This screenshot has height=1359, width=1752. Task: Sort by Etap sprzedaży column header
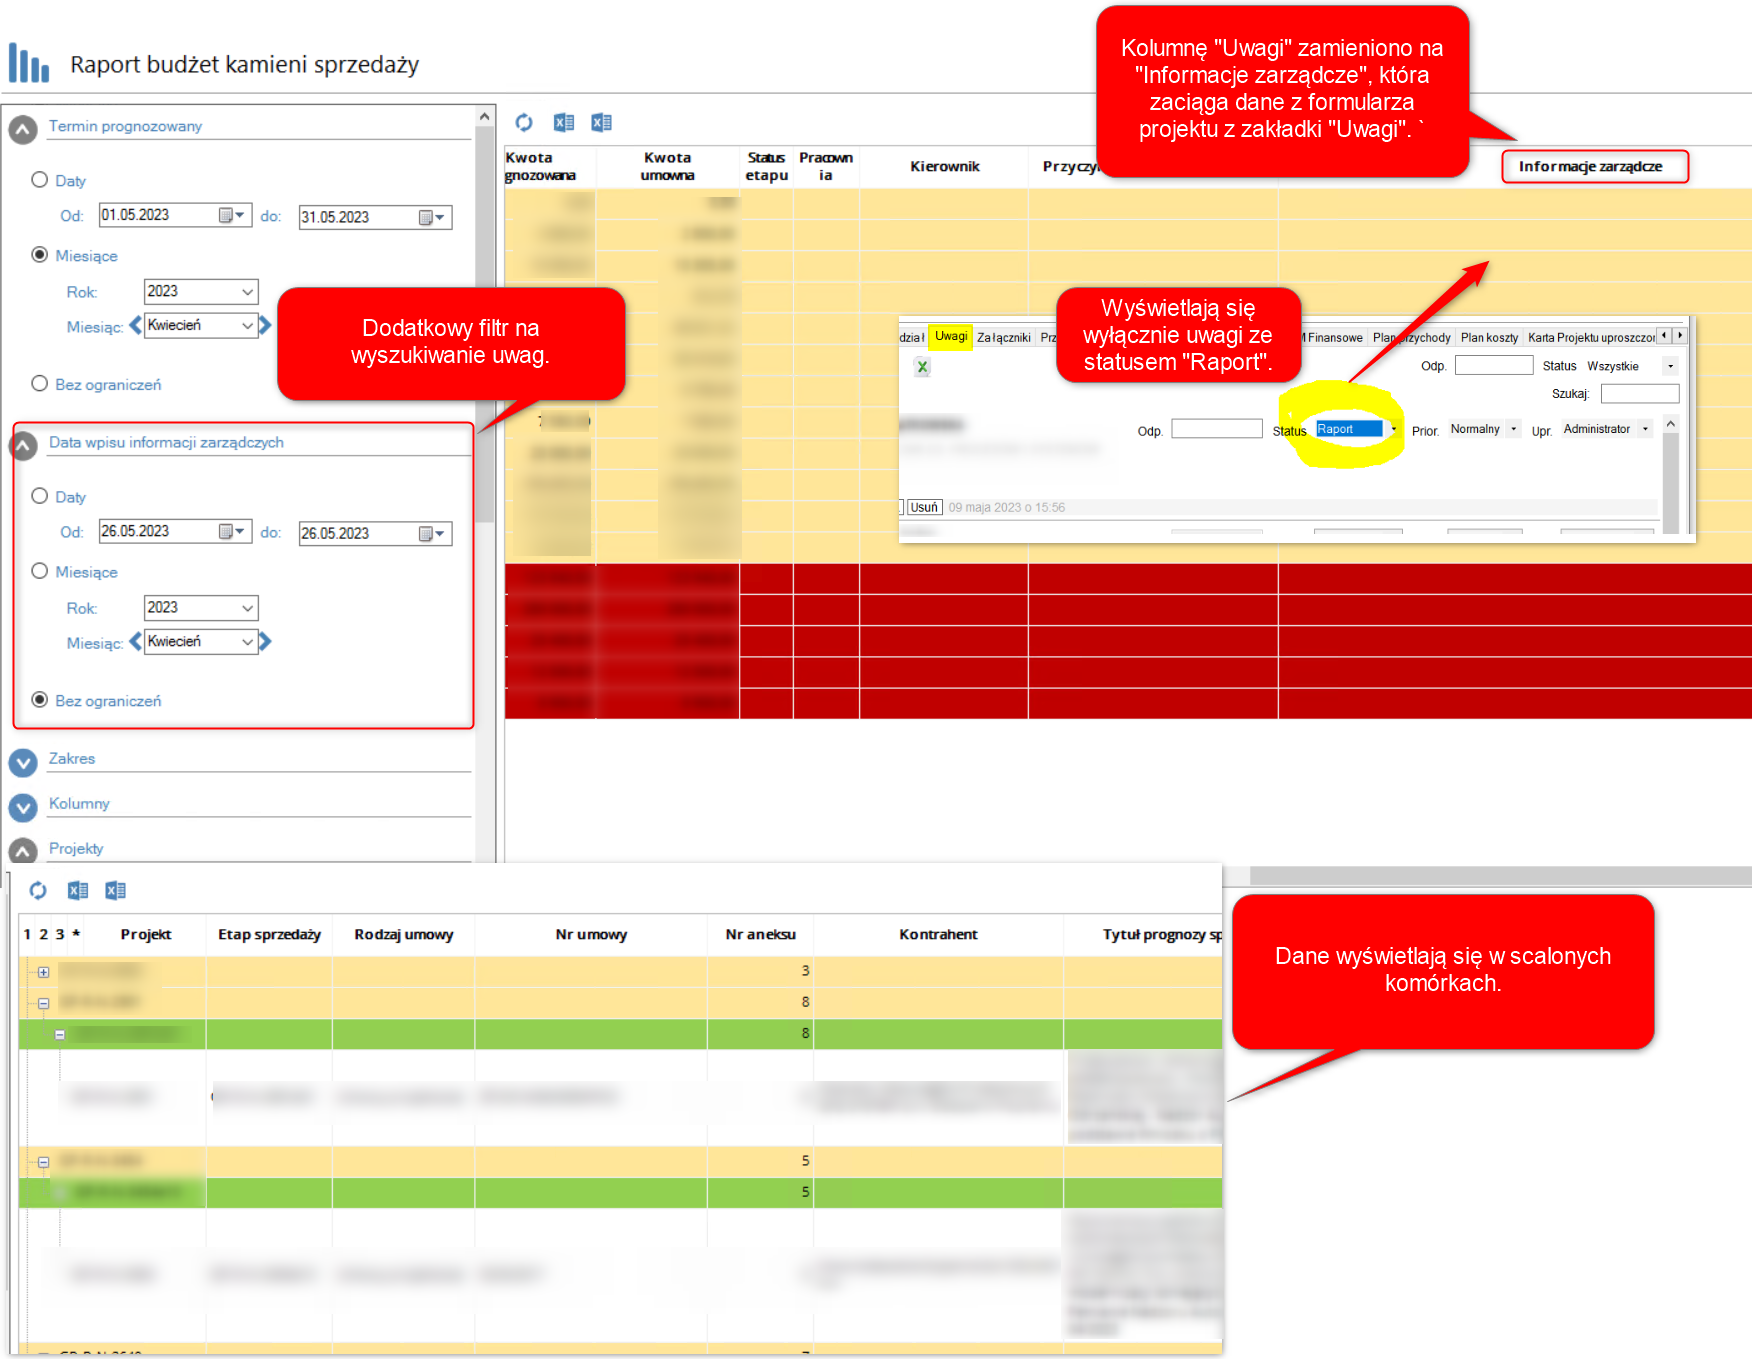coord(269,934)
